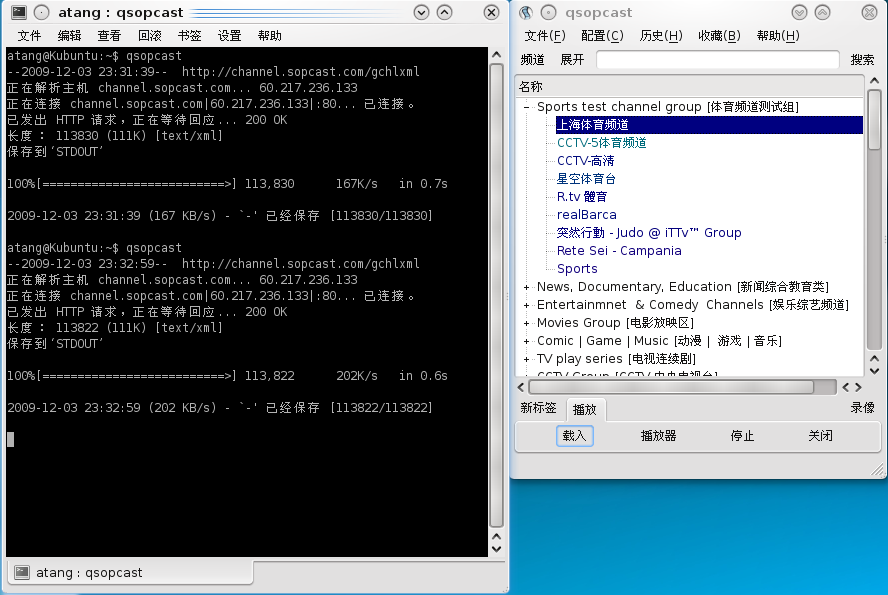The image size is (888, 595).
Task: Select the CCTV-5体育频道 channel
Action: click(601, 143)
